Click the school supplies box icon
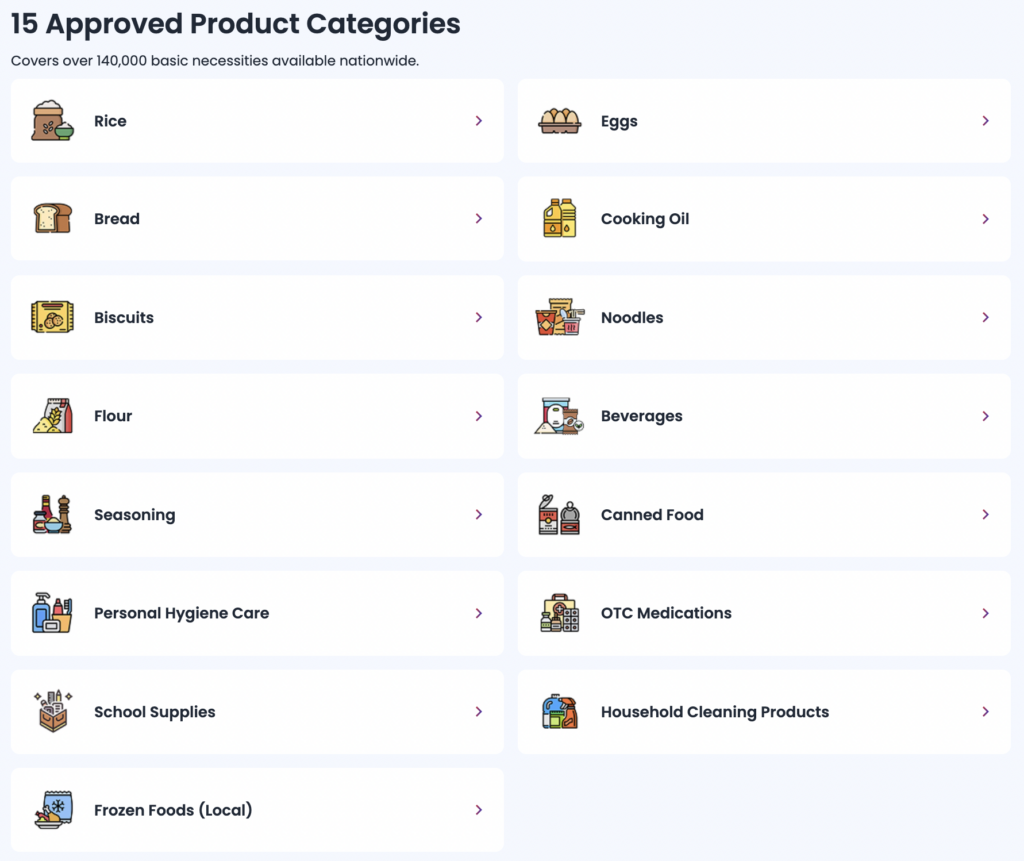 point(52,711)
